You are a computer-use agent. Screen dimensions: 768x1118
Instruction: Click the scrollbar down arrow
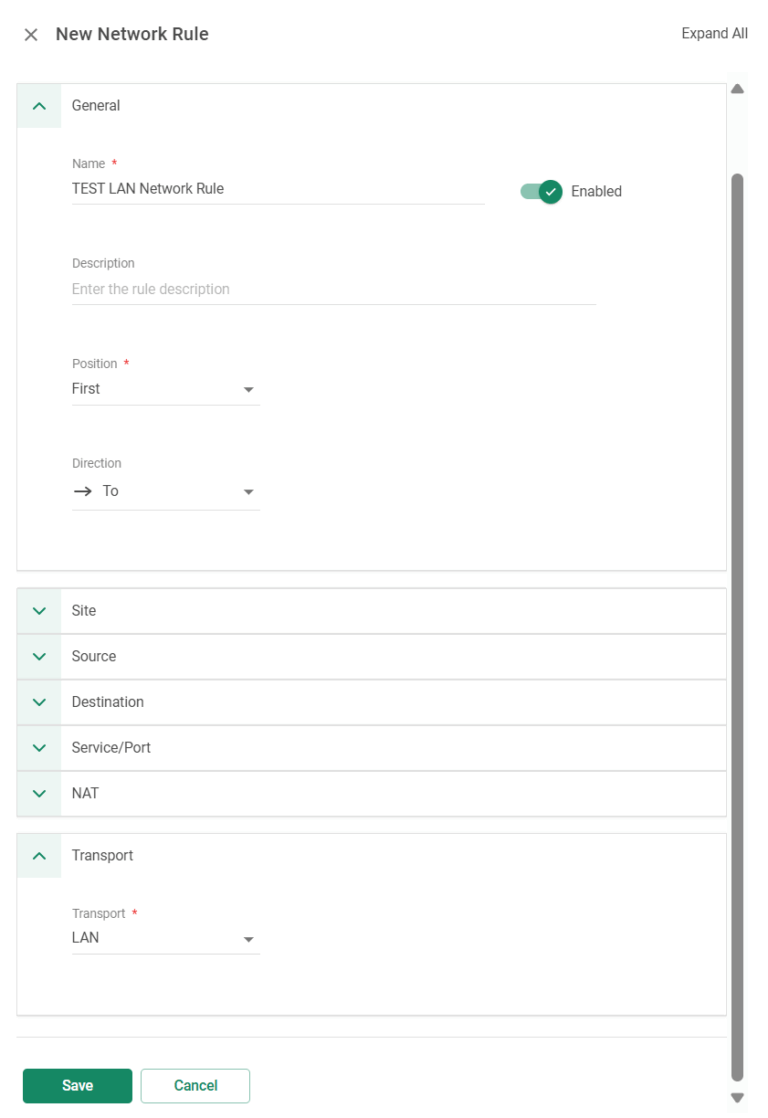click(x=737, y=1097)
